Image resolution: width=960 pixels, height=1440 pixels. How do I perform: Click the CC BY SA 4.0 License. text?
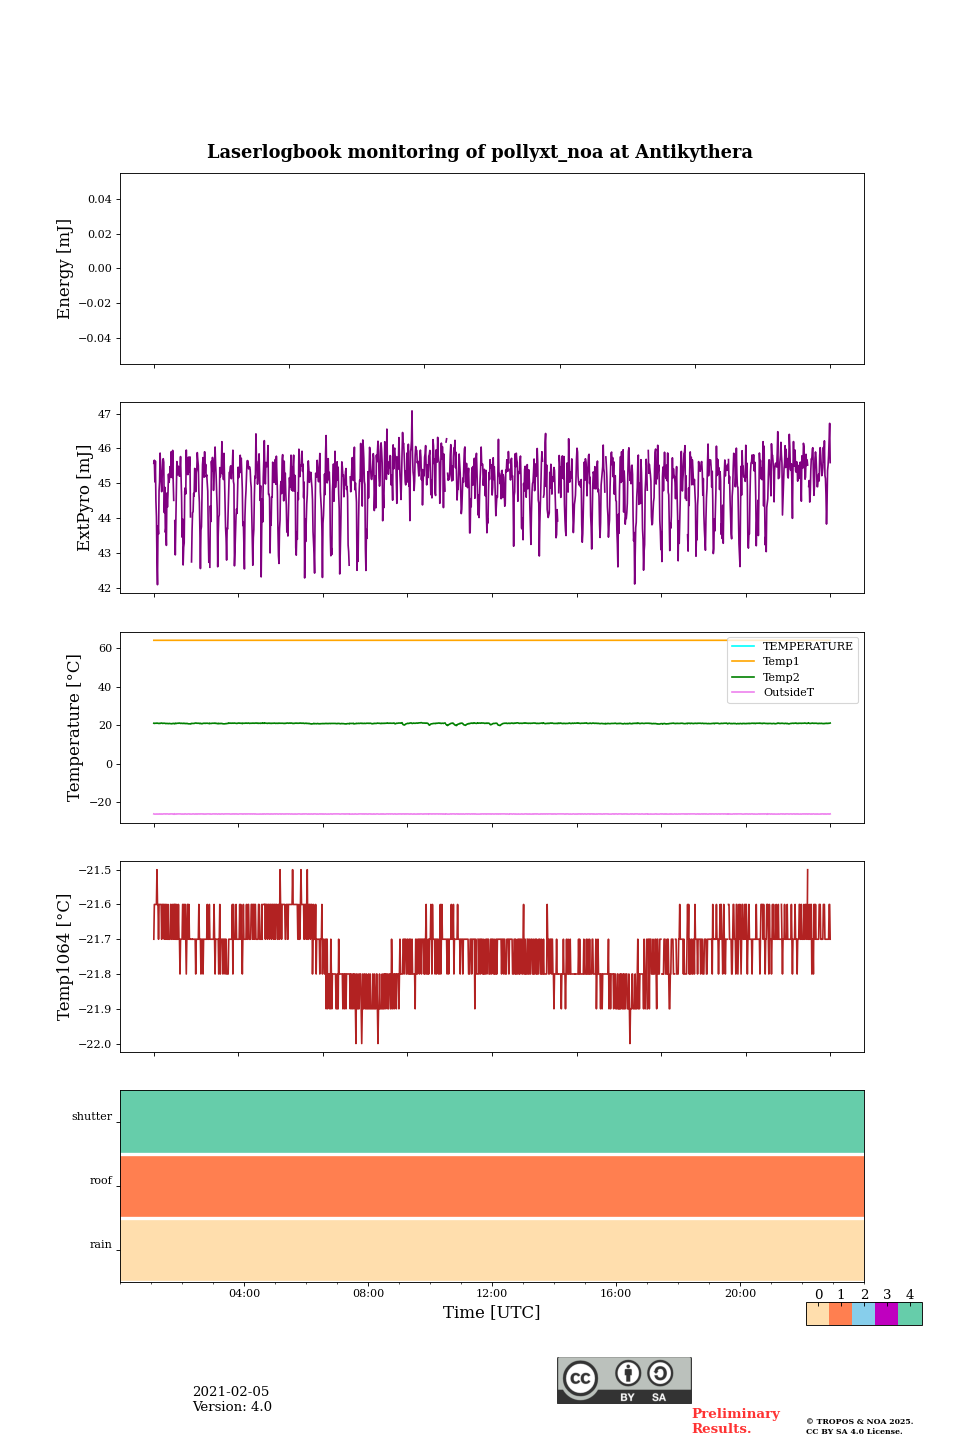[x=854, y=1431]
